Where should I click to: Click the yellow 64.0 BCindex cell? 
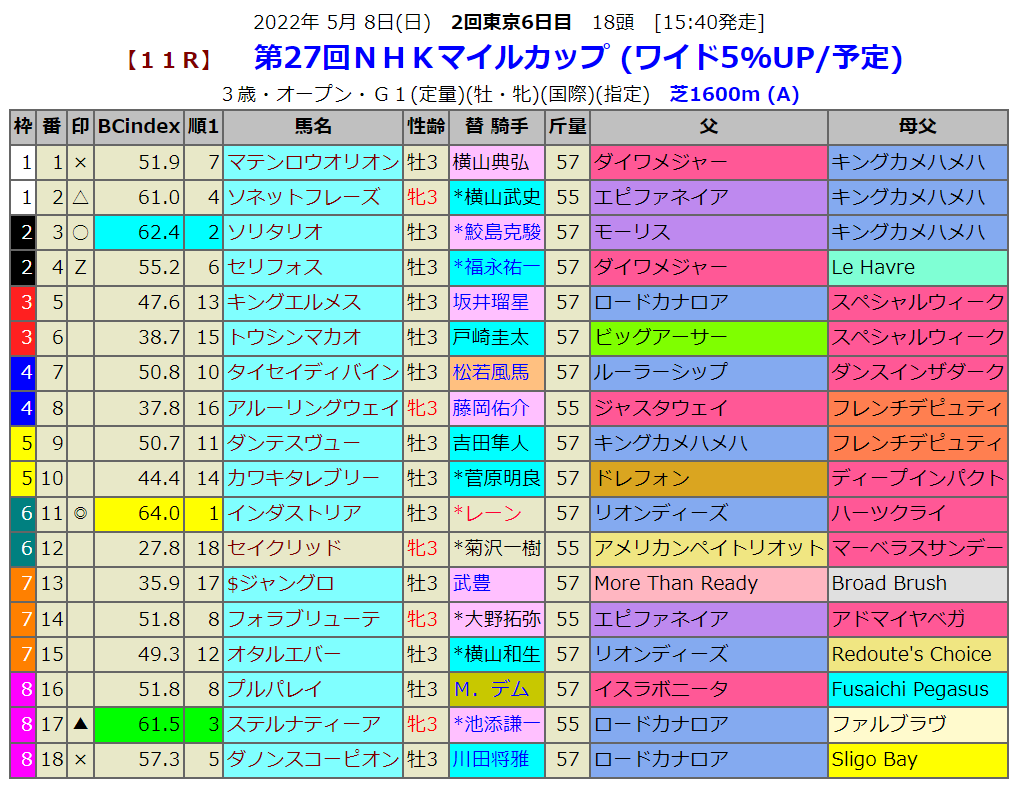coord(140,513)
